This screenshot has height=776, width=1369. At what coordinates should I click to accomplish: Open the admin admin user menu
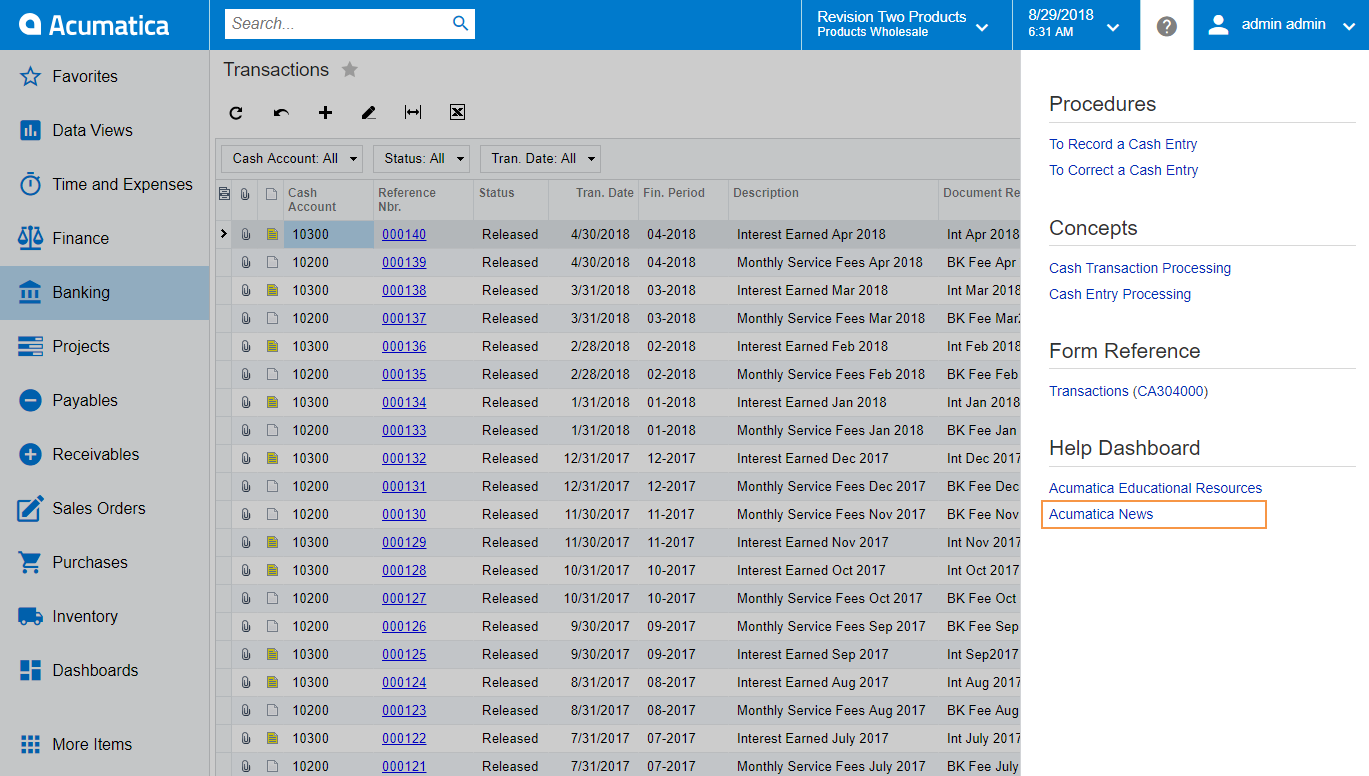(1281, 25)
